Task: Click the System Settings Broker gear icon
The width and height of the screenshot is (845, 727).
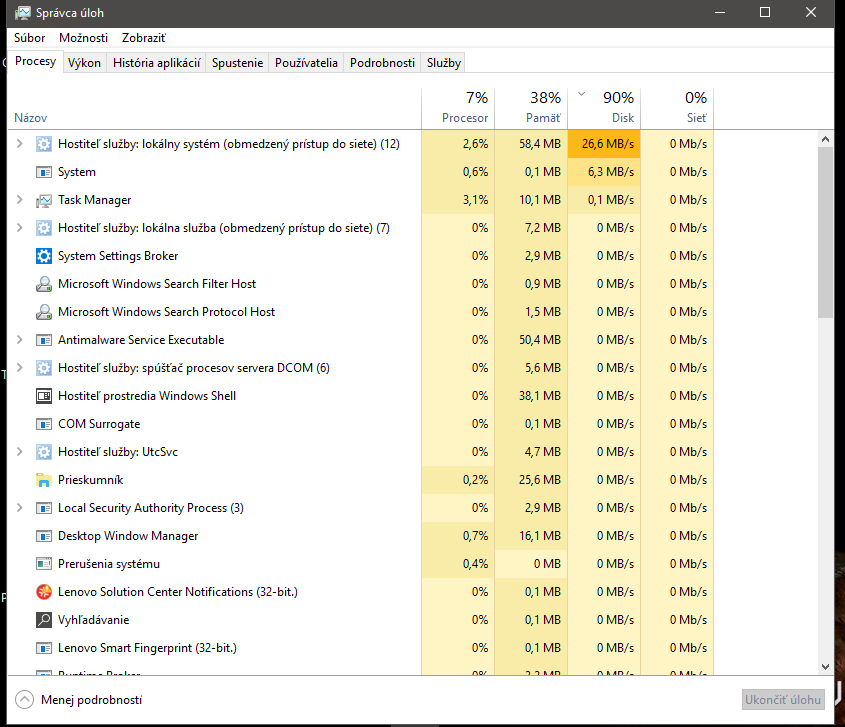Action: coord(44,256)
